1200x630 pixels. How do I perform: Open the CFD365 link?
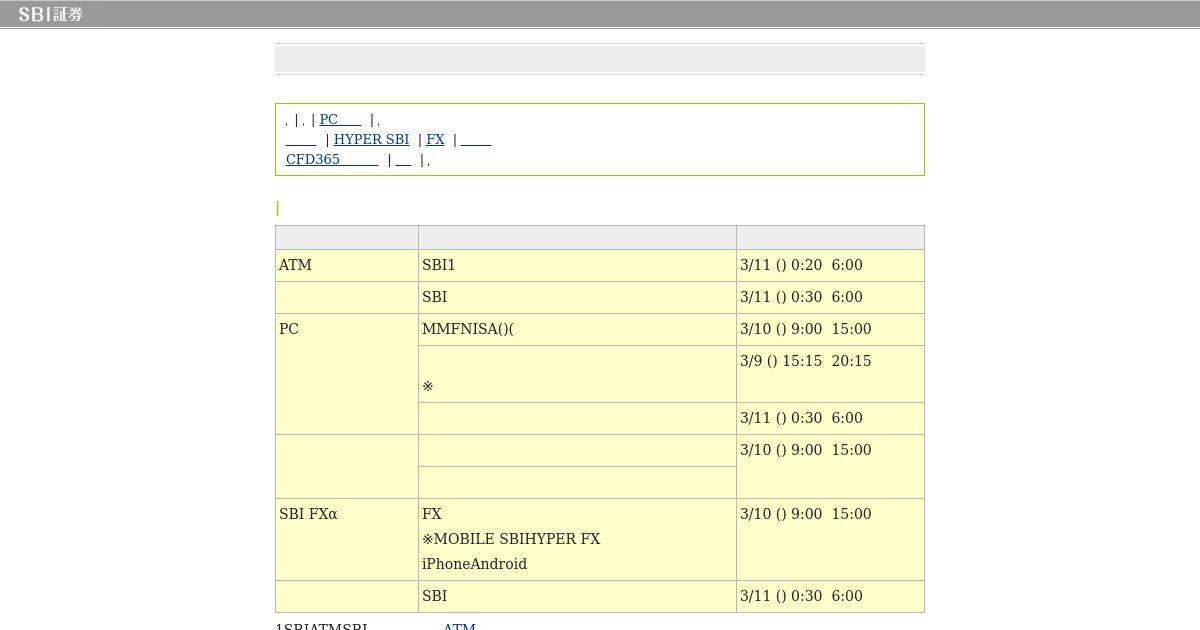tap(332, 159)
